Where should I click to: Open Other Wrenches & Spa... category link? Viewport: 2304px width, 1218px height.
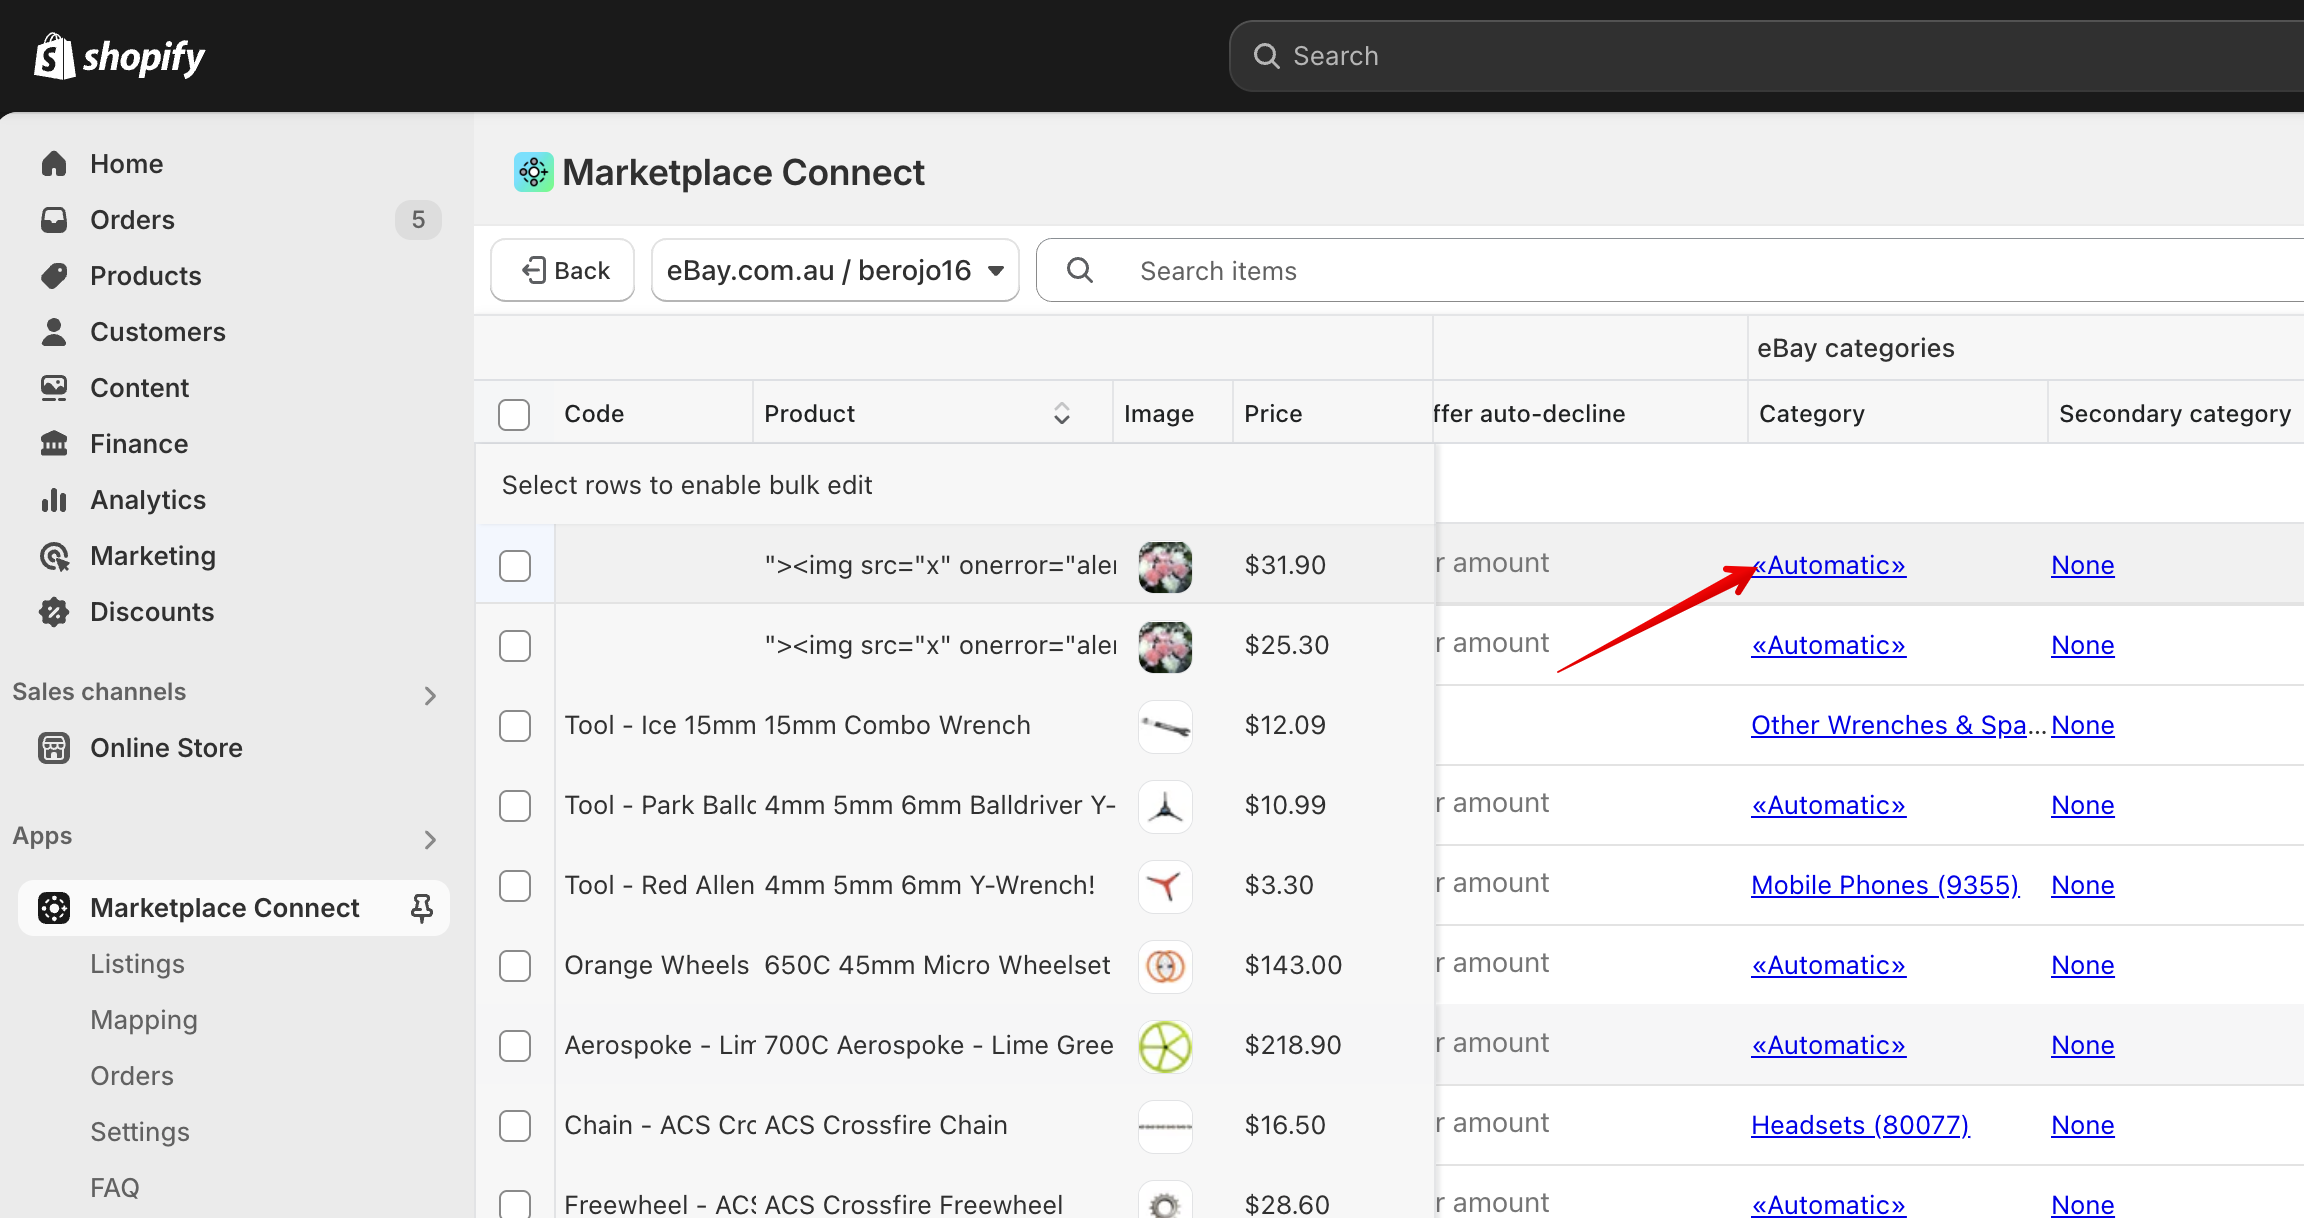1899,725
